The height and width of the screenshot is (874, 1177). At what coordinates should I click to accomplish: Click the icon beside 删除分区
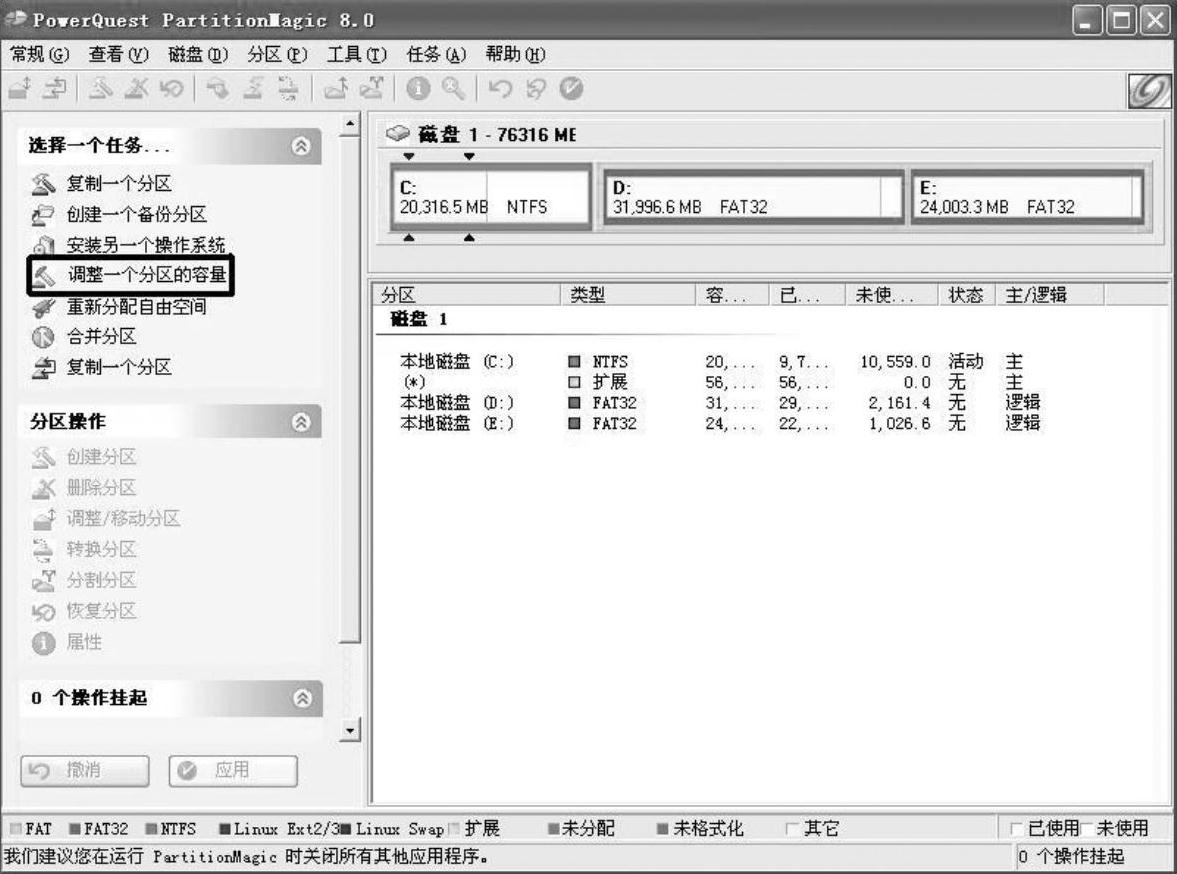coord(43,488)
